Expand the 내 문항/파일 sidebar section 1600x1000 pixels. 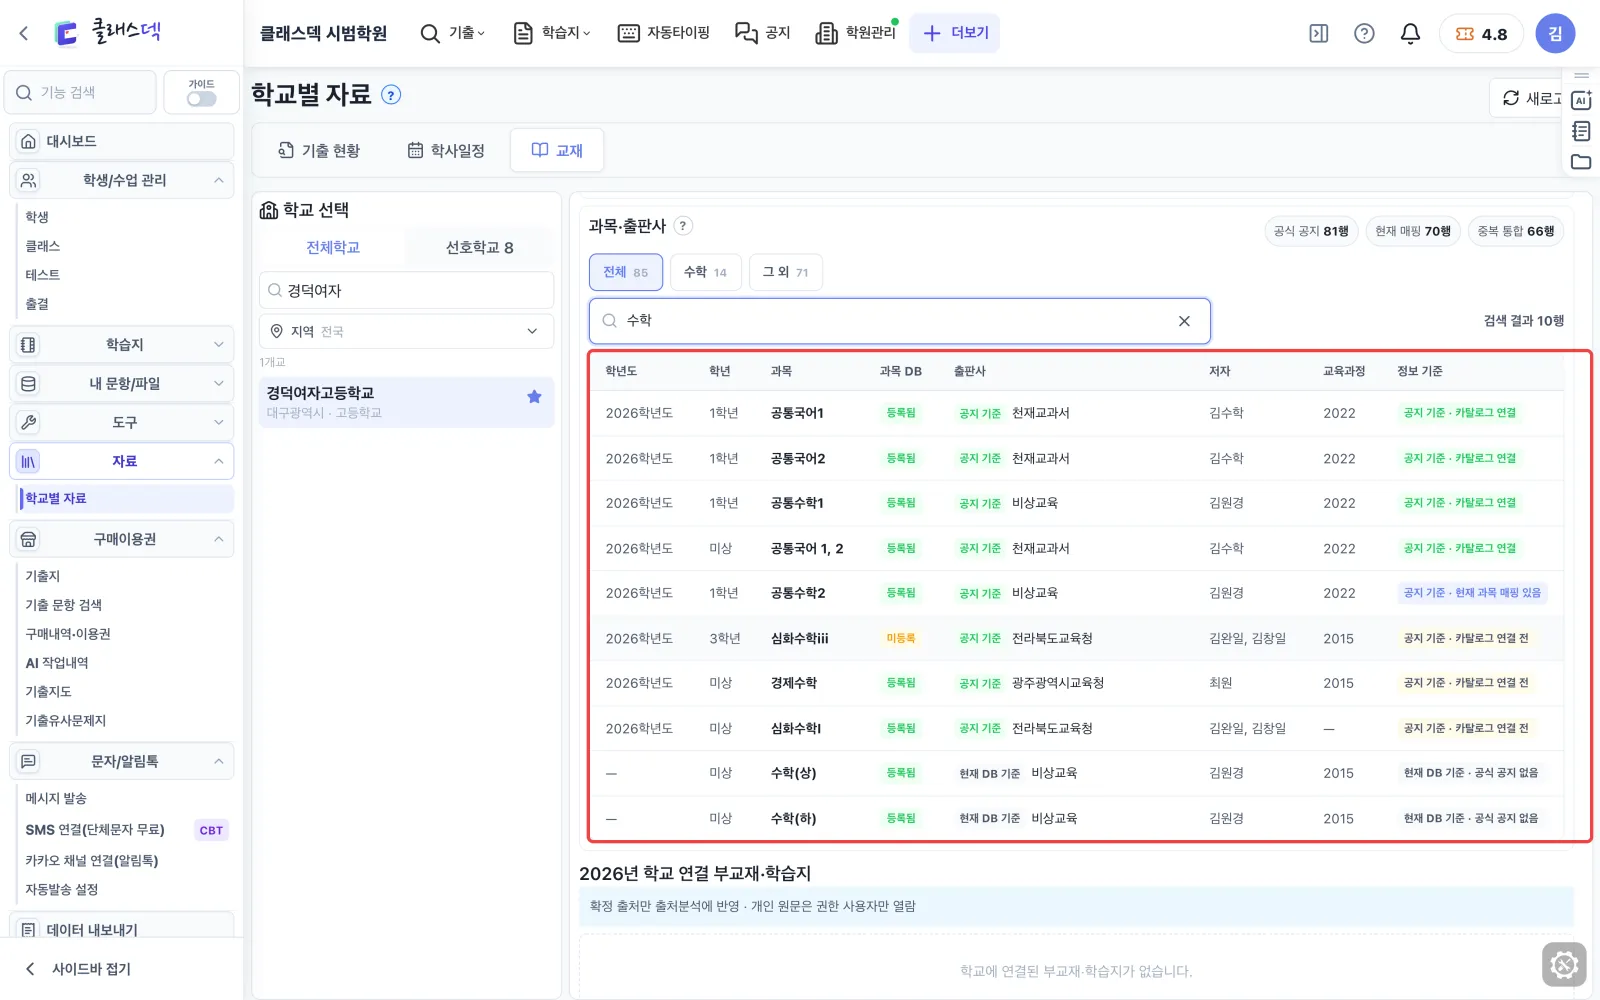tap(122, 383)
